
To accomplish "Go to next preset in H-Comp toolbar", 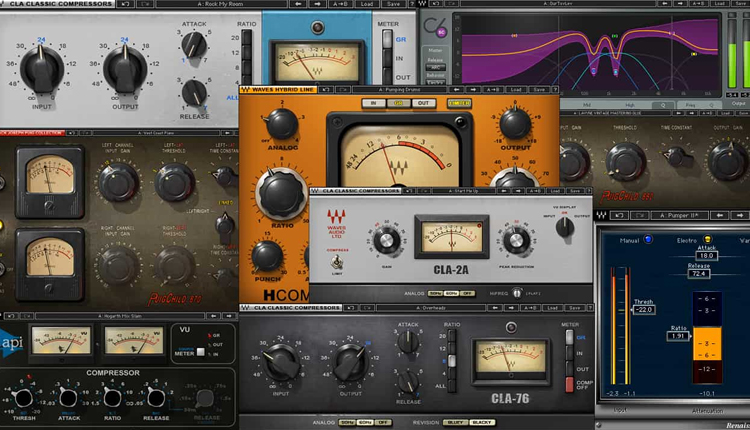I will point(473,89).
